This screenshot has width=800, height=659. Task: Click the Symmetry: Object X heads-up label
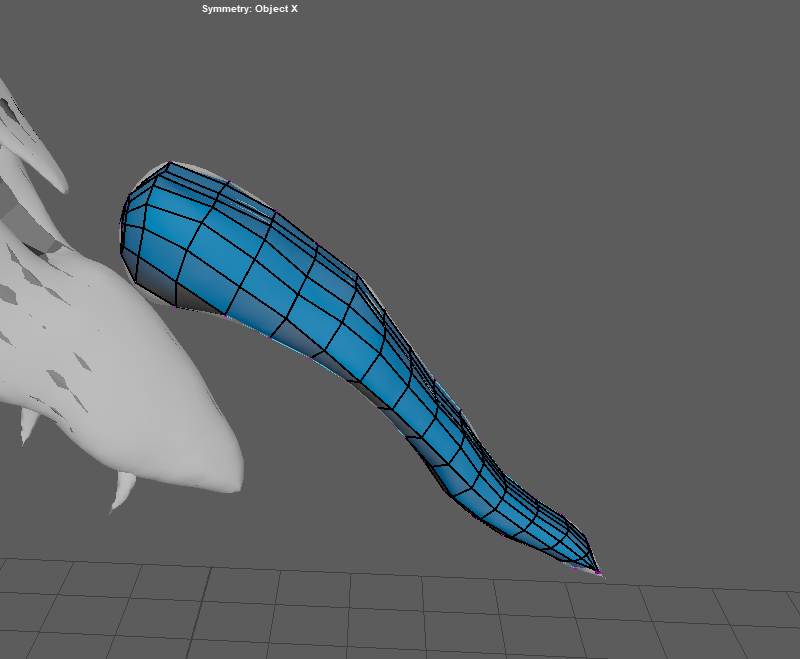tap(249, 8)
